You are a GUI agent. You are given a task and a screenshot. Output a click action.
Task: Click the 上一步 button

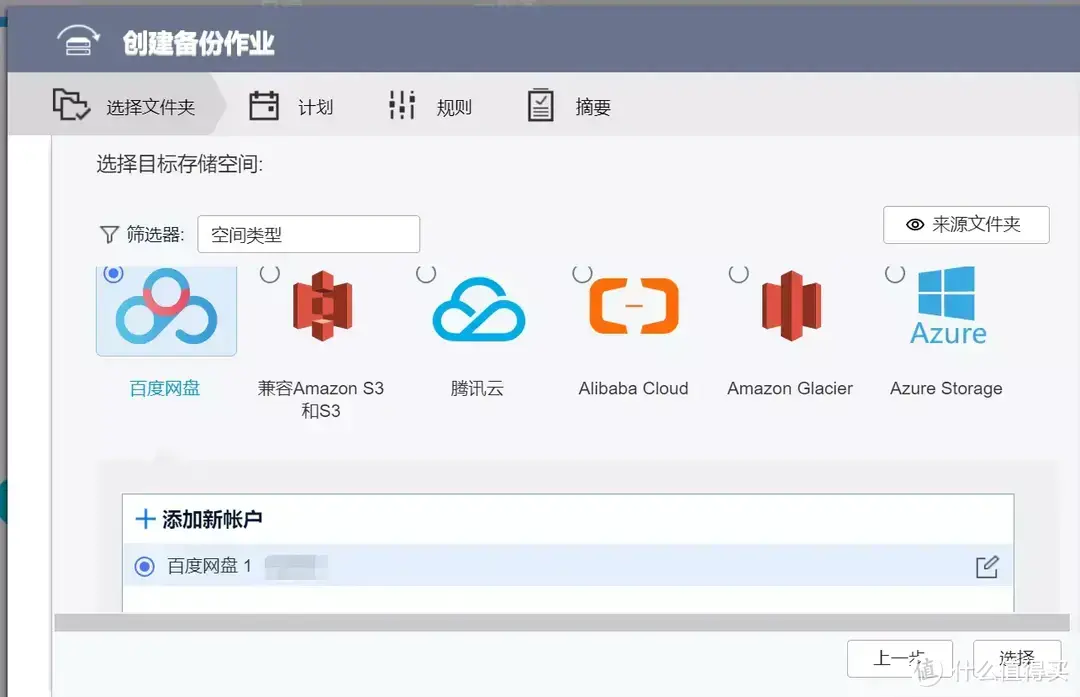(900, 658)
